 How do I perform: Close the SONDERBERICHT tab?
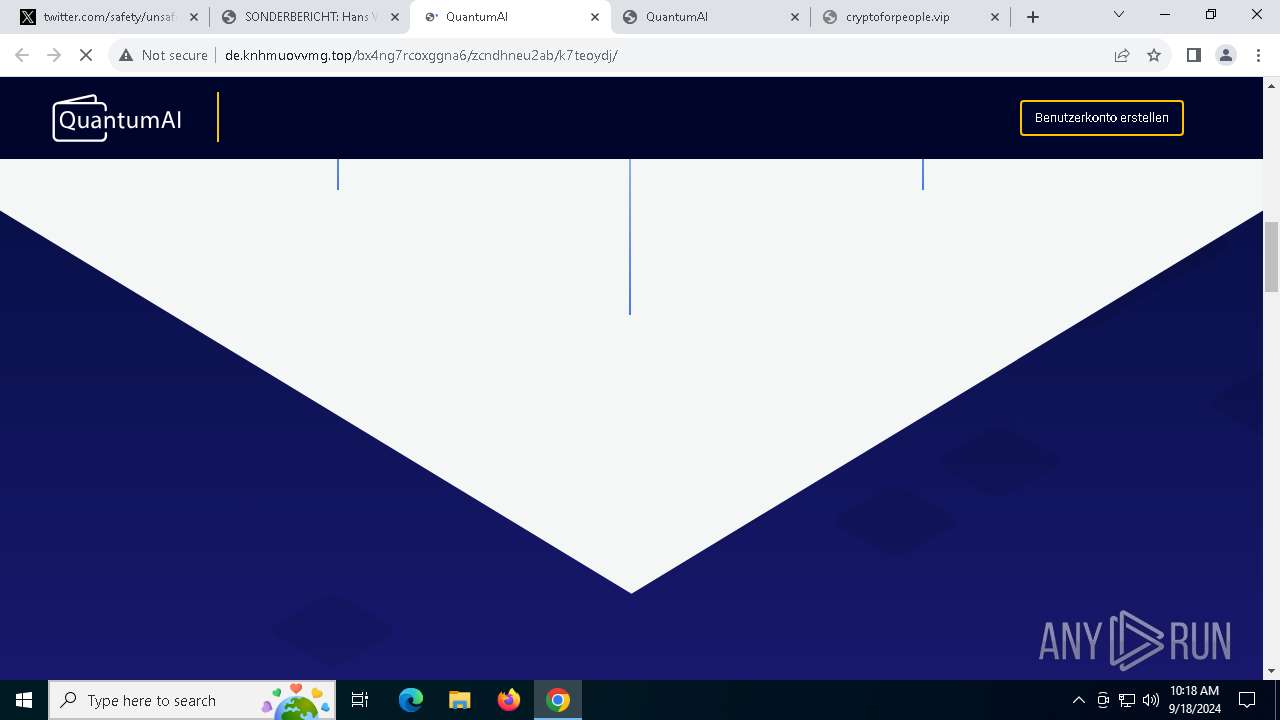pos(394,17)
